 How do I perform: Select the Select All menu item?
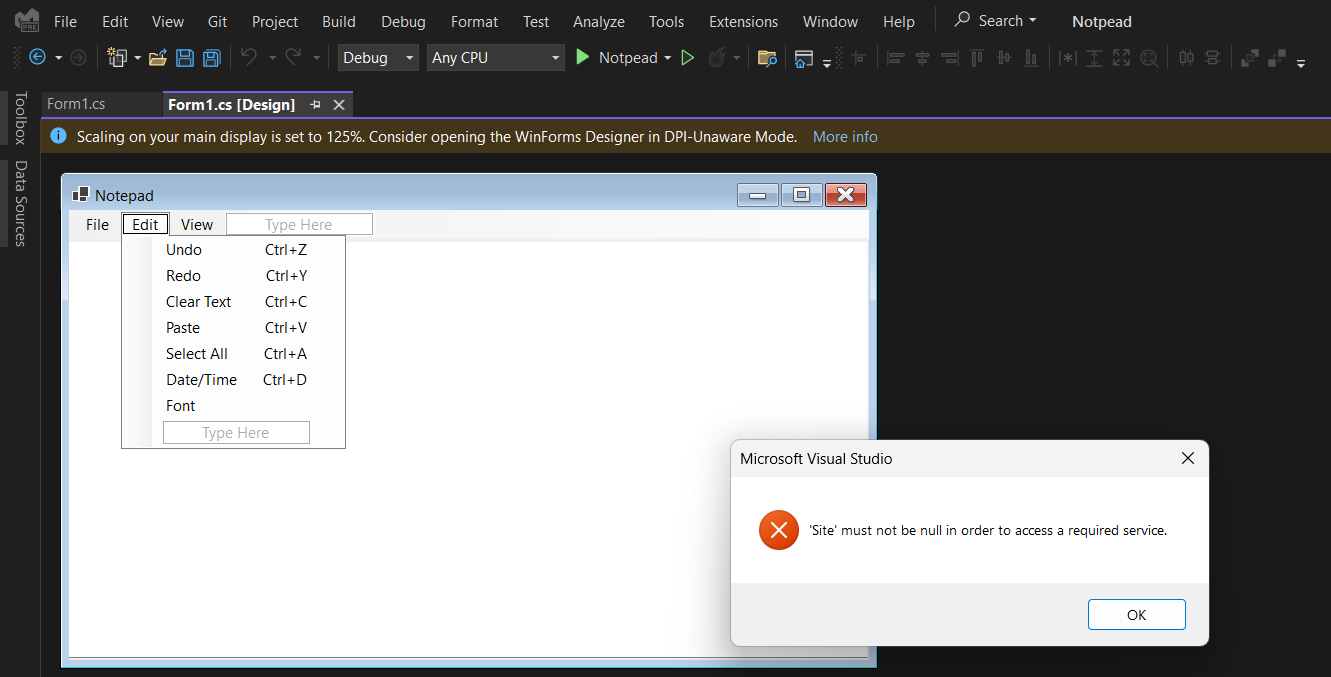click(234, 354)
